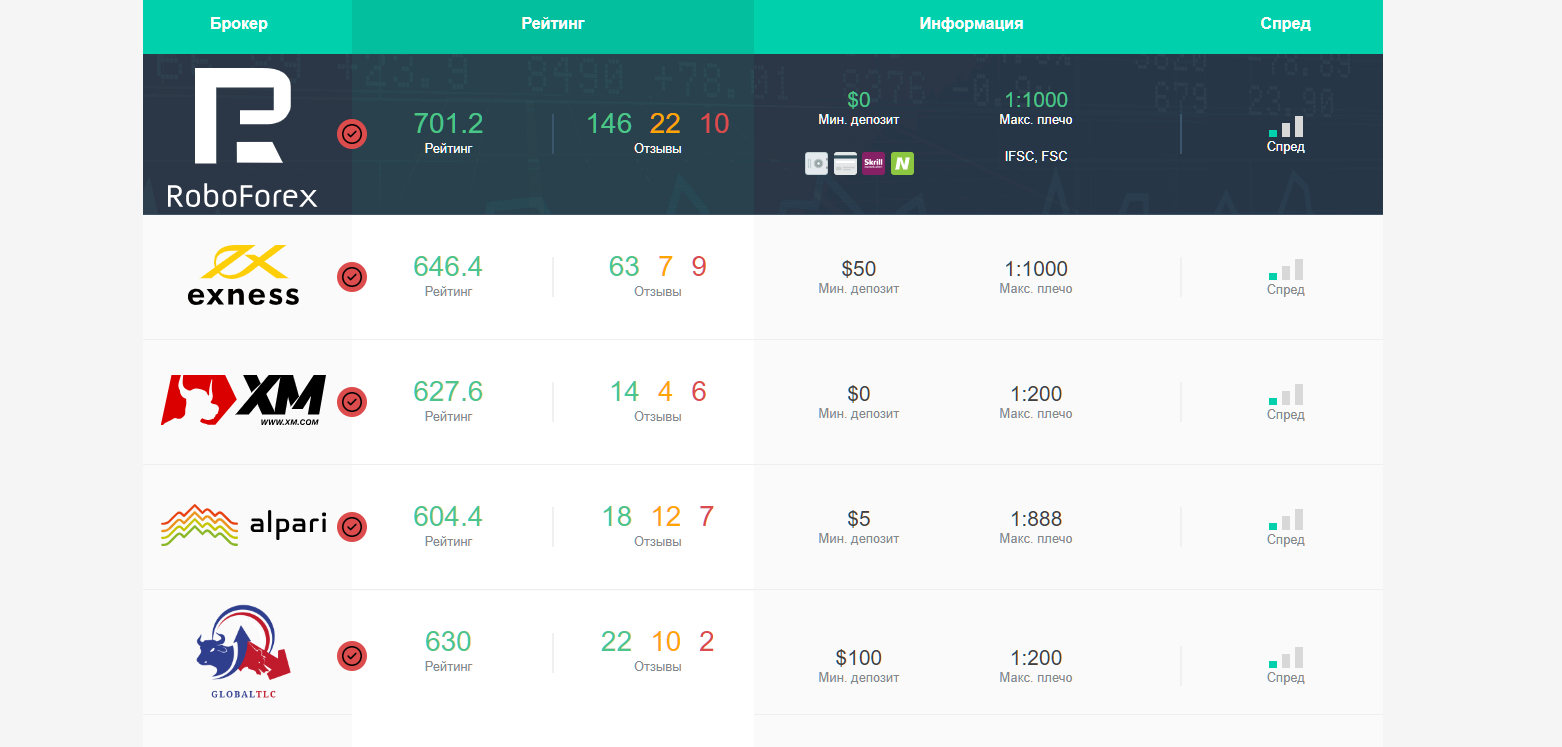Viewport: 1562px width, 747px height.
Task: Open Exness 63 positive reviews
Action: 624,267
